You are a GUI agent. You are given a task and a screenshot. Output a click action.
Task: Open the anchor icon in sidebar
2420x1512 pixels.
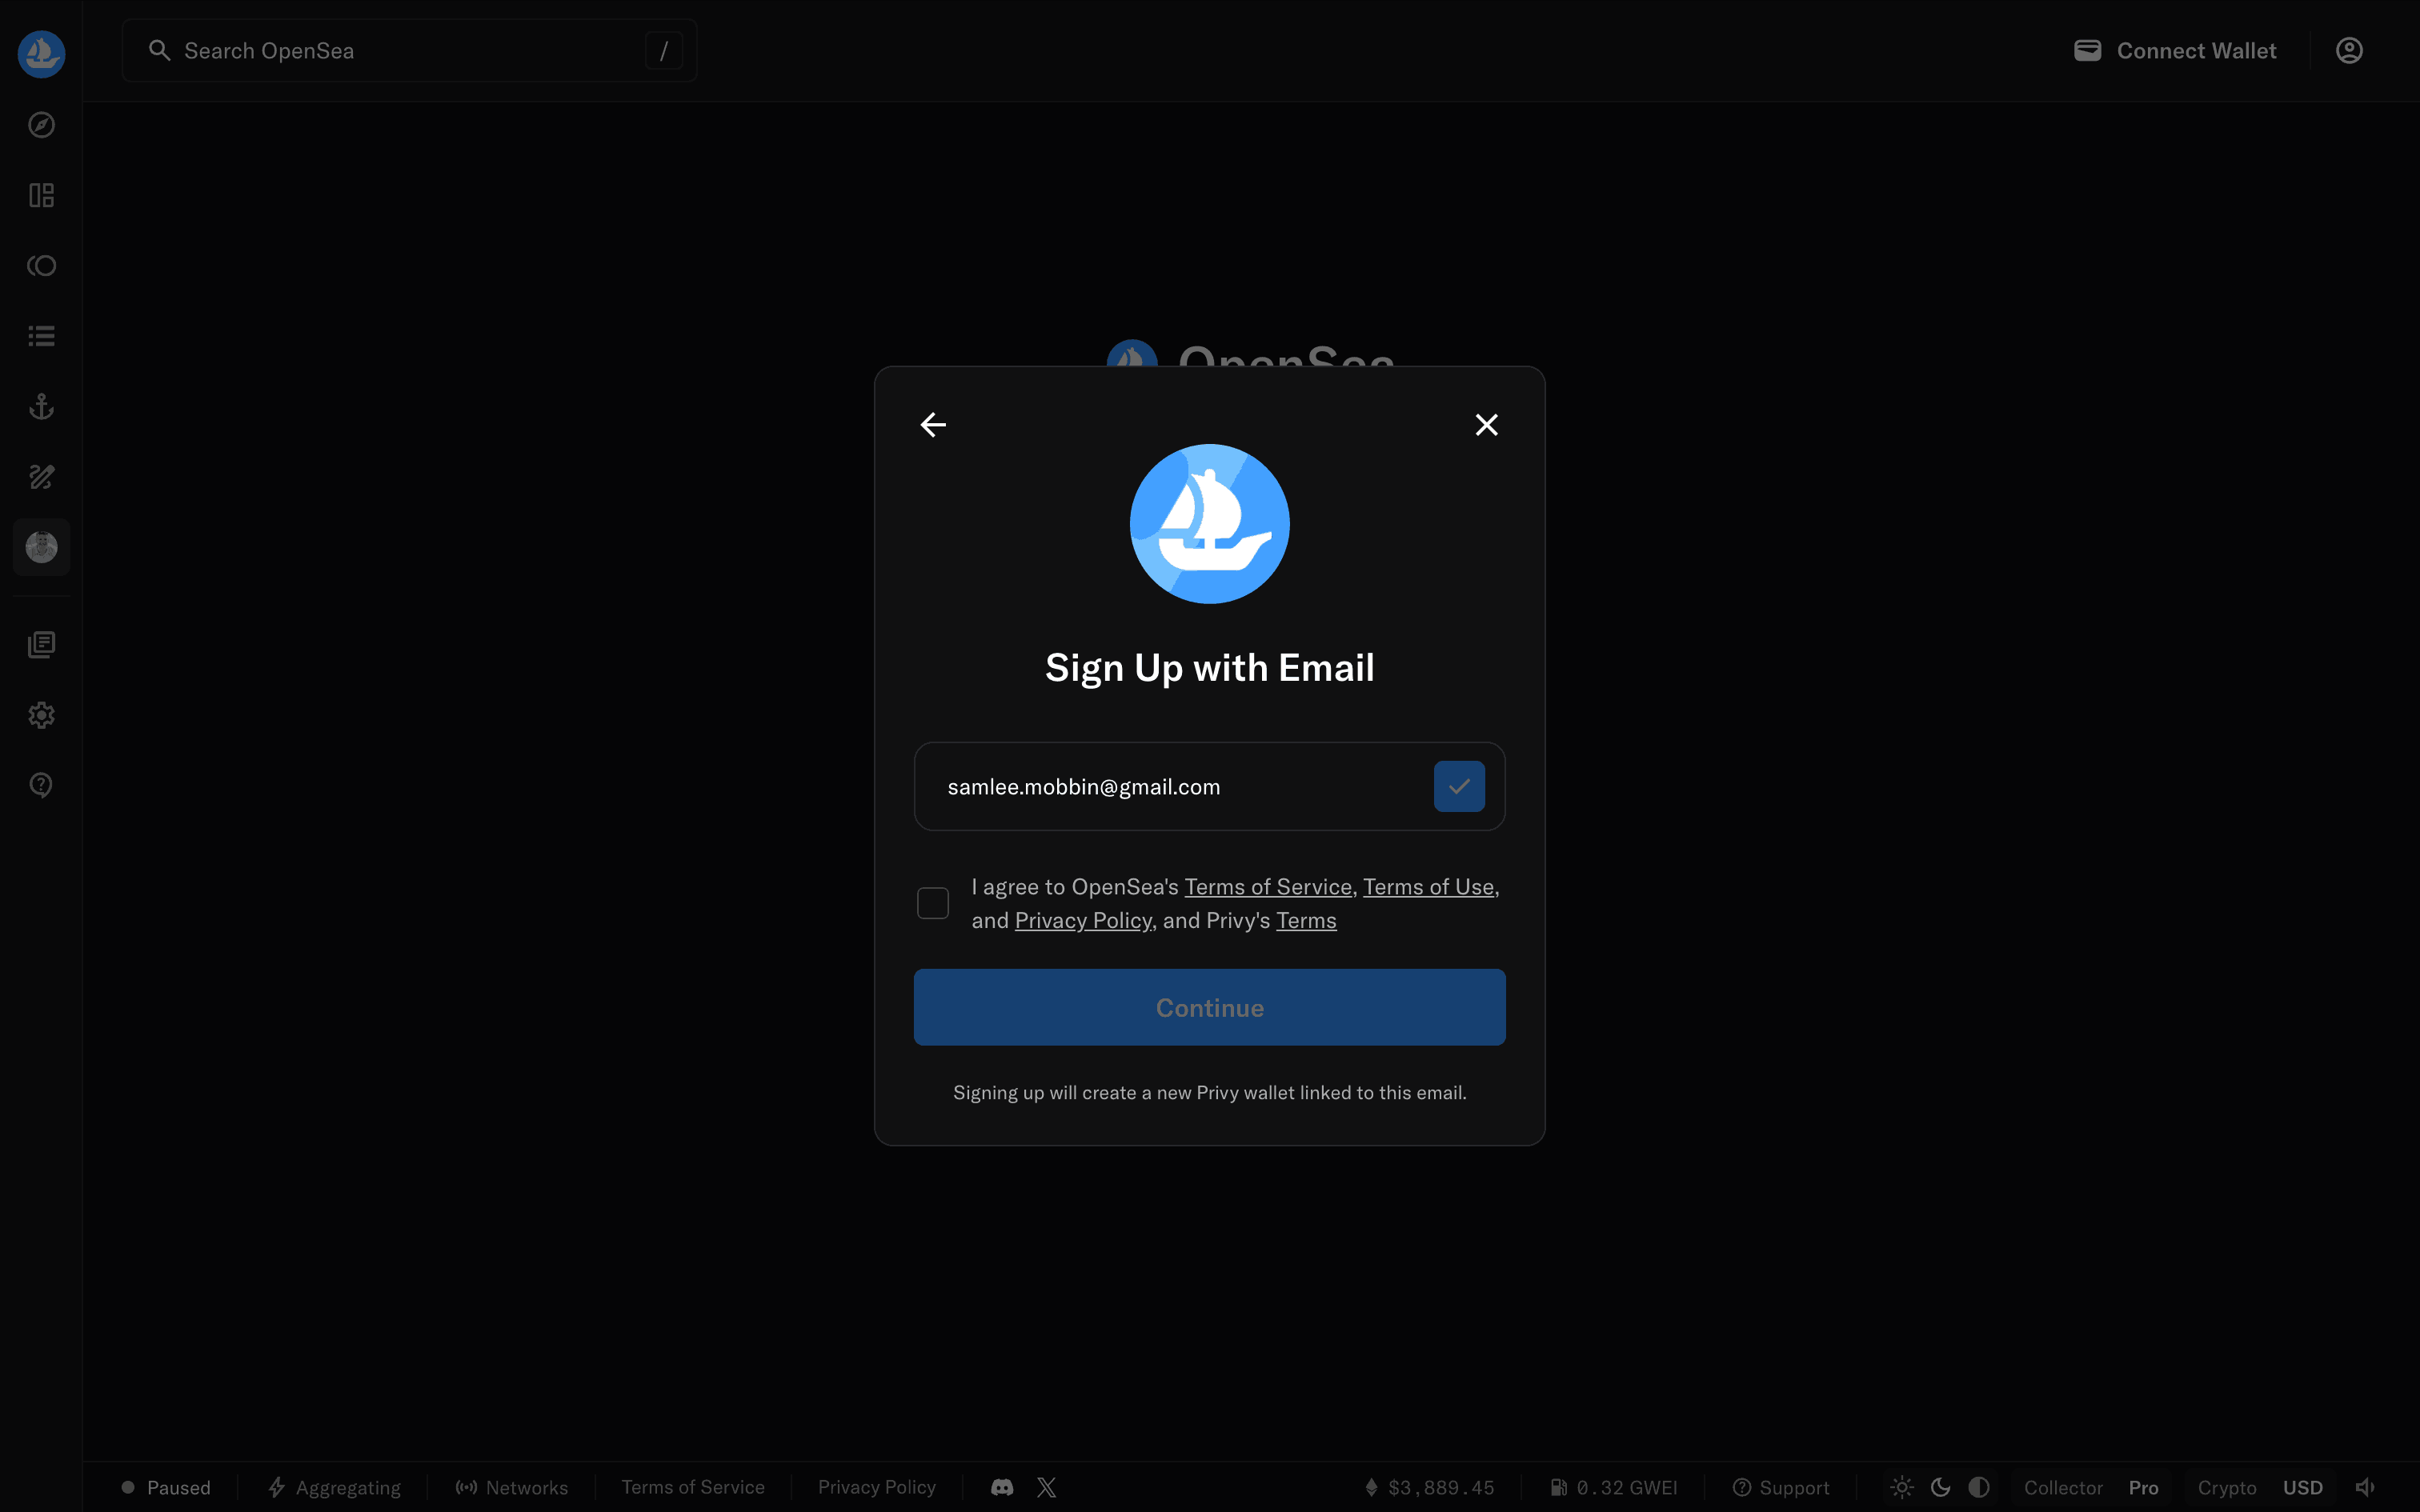[41, 407]
